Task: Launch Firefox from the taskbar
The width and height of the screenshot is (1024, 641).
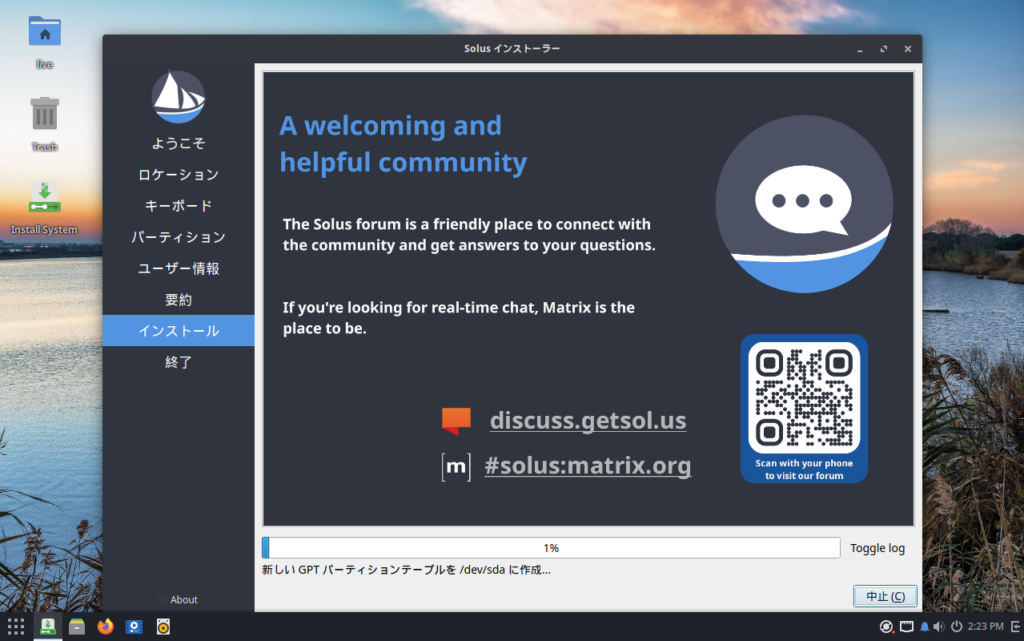Action: click(x=105, y=626)
